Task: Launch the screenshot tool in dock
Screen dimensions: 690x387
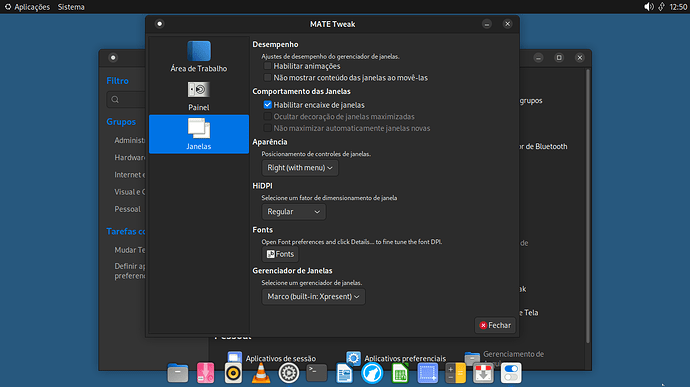Action: click(x=427, y=373)
